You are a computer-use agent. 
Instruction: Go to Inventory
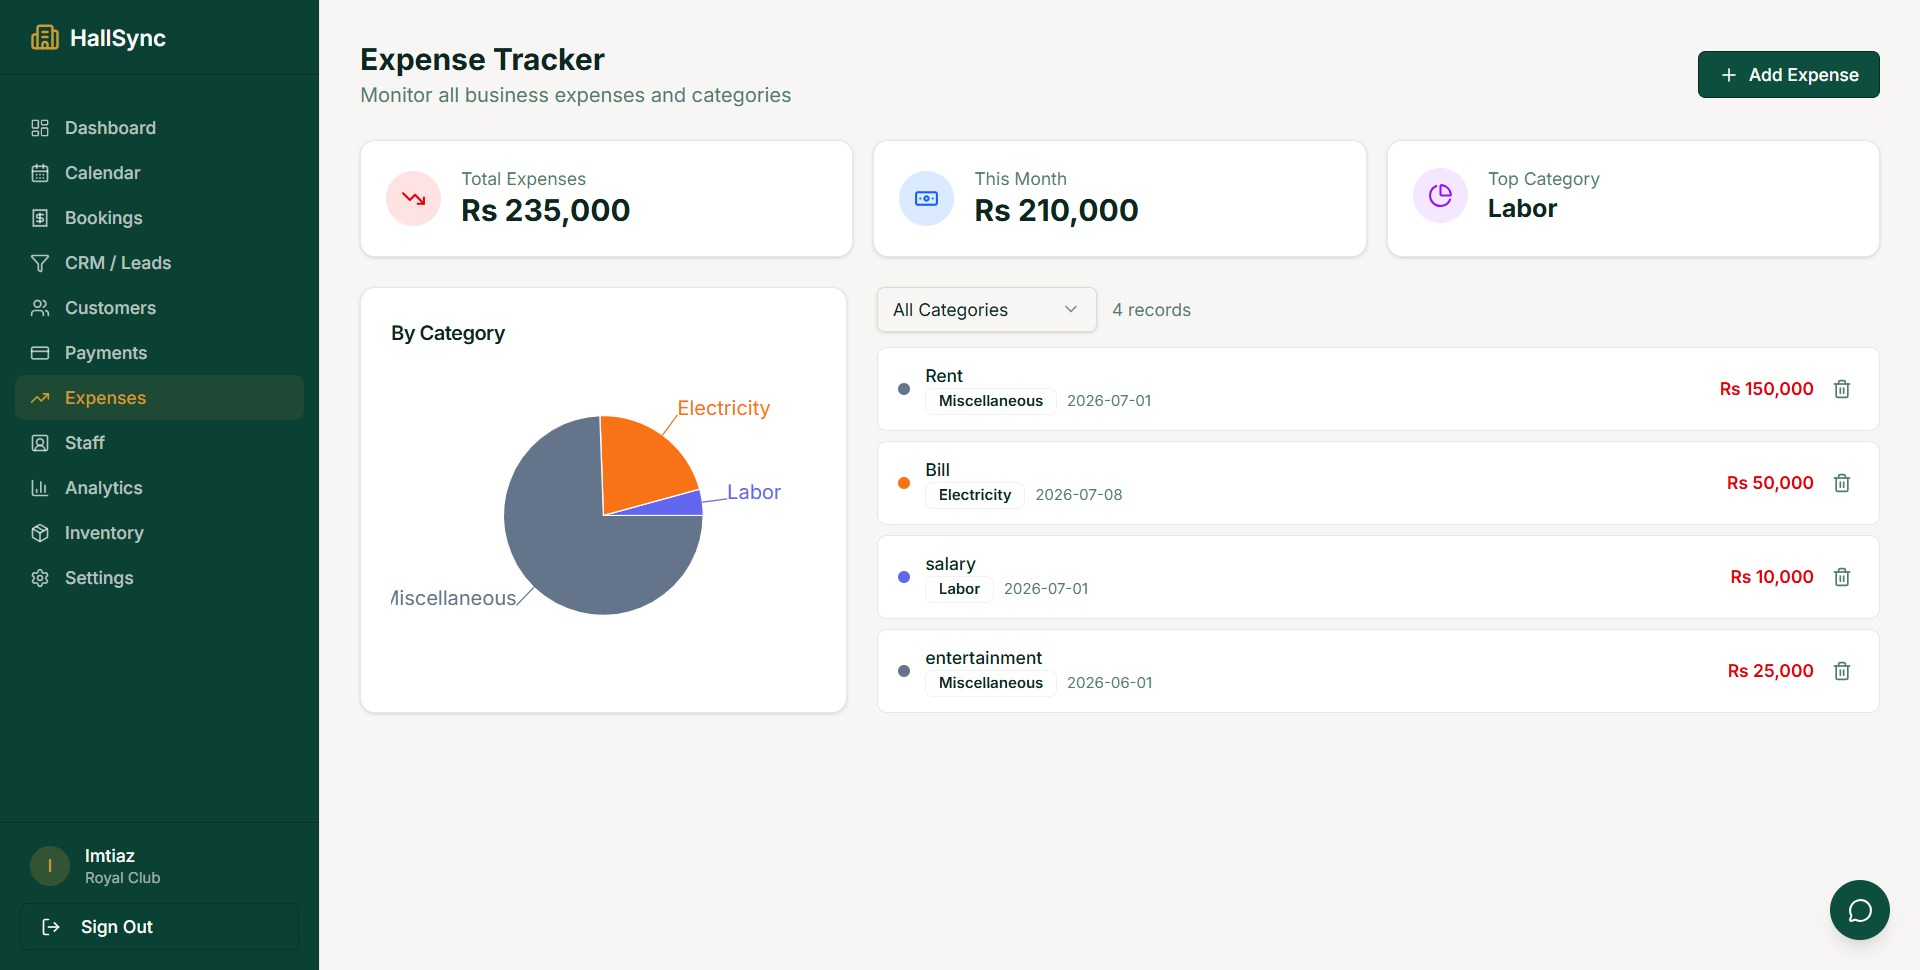(159, 533)
